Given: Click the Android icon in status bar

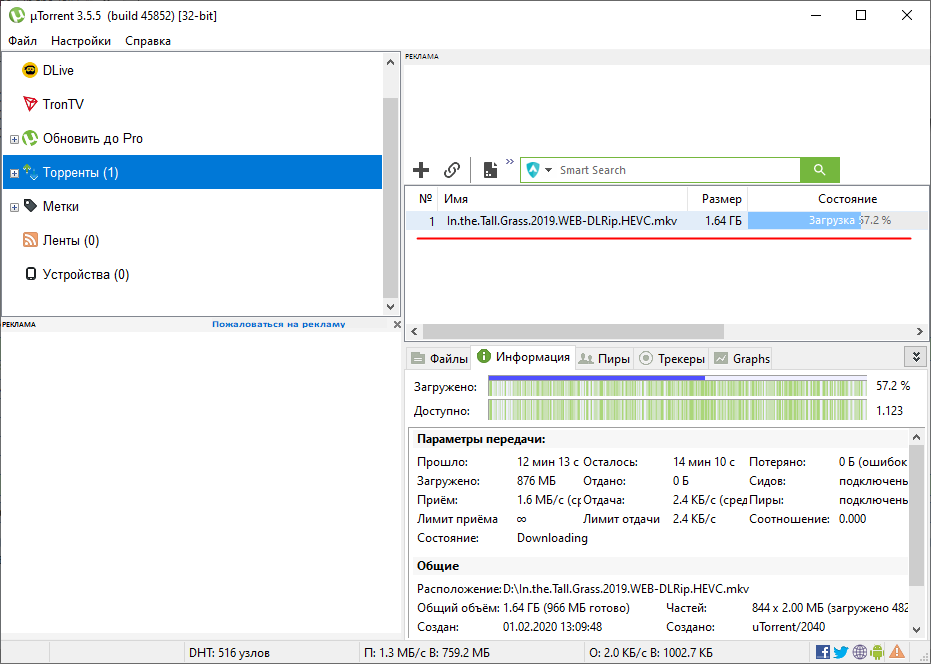Looking at the screenshot, I should [877, 652].
